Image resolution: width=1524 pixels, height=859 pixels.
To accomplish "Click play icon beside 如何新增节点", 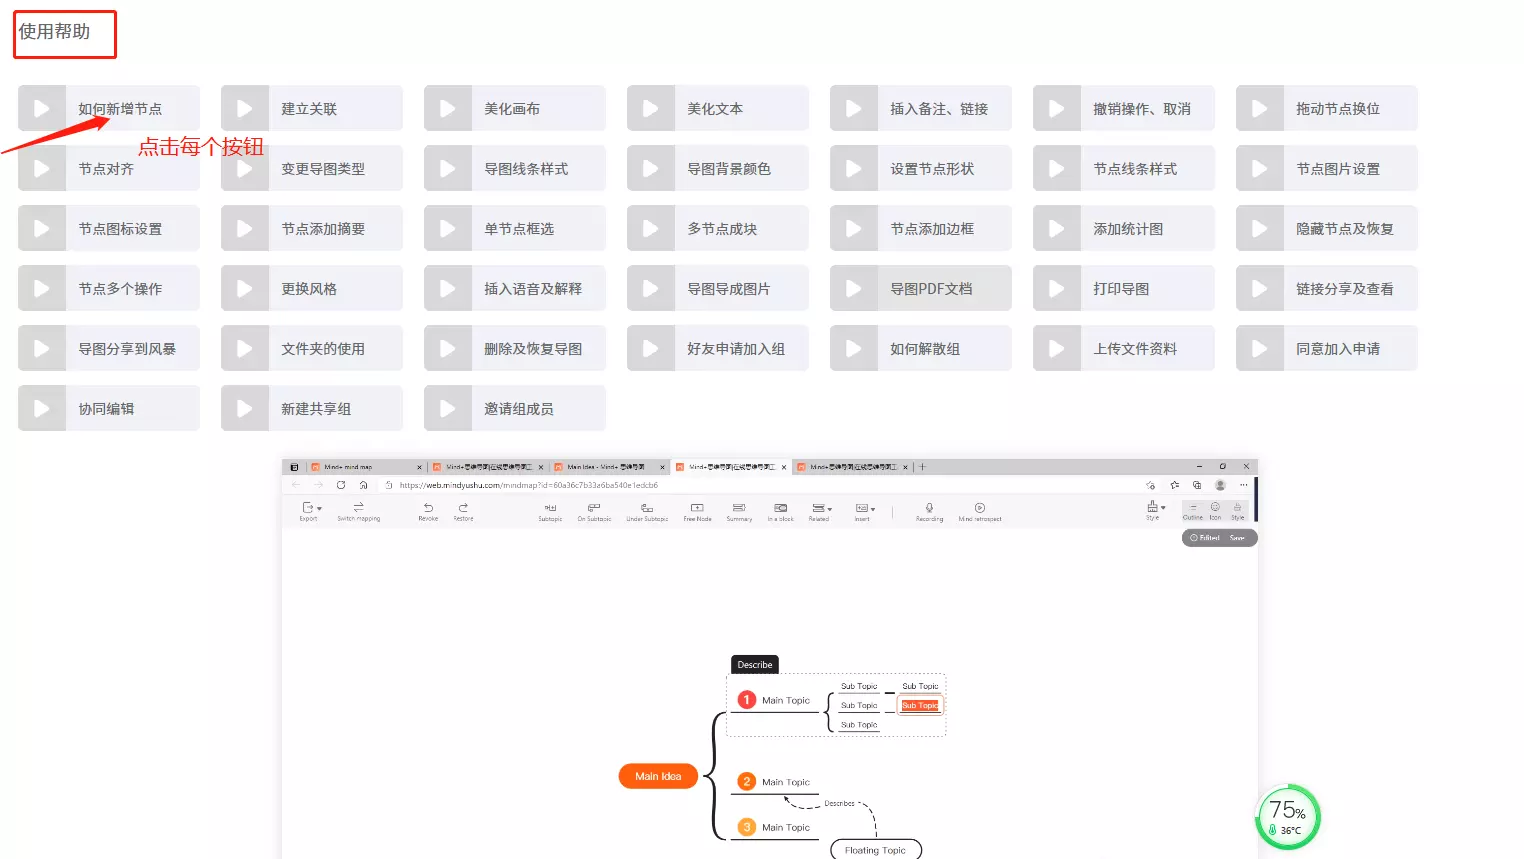I will [x=42, y=108].
